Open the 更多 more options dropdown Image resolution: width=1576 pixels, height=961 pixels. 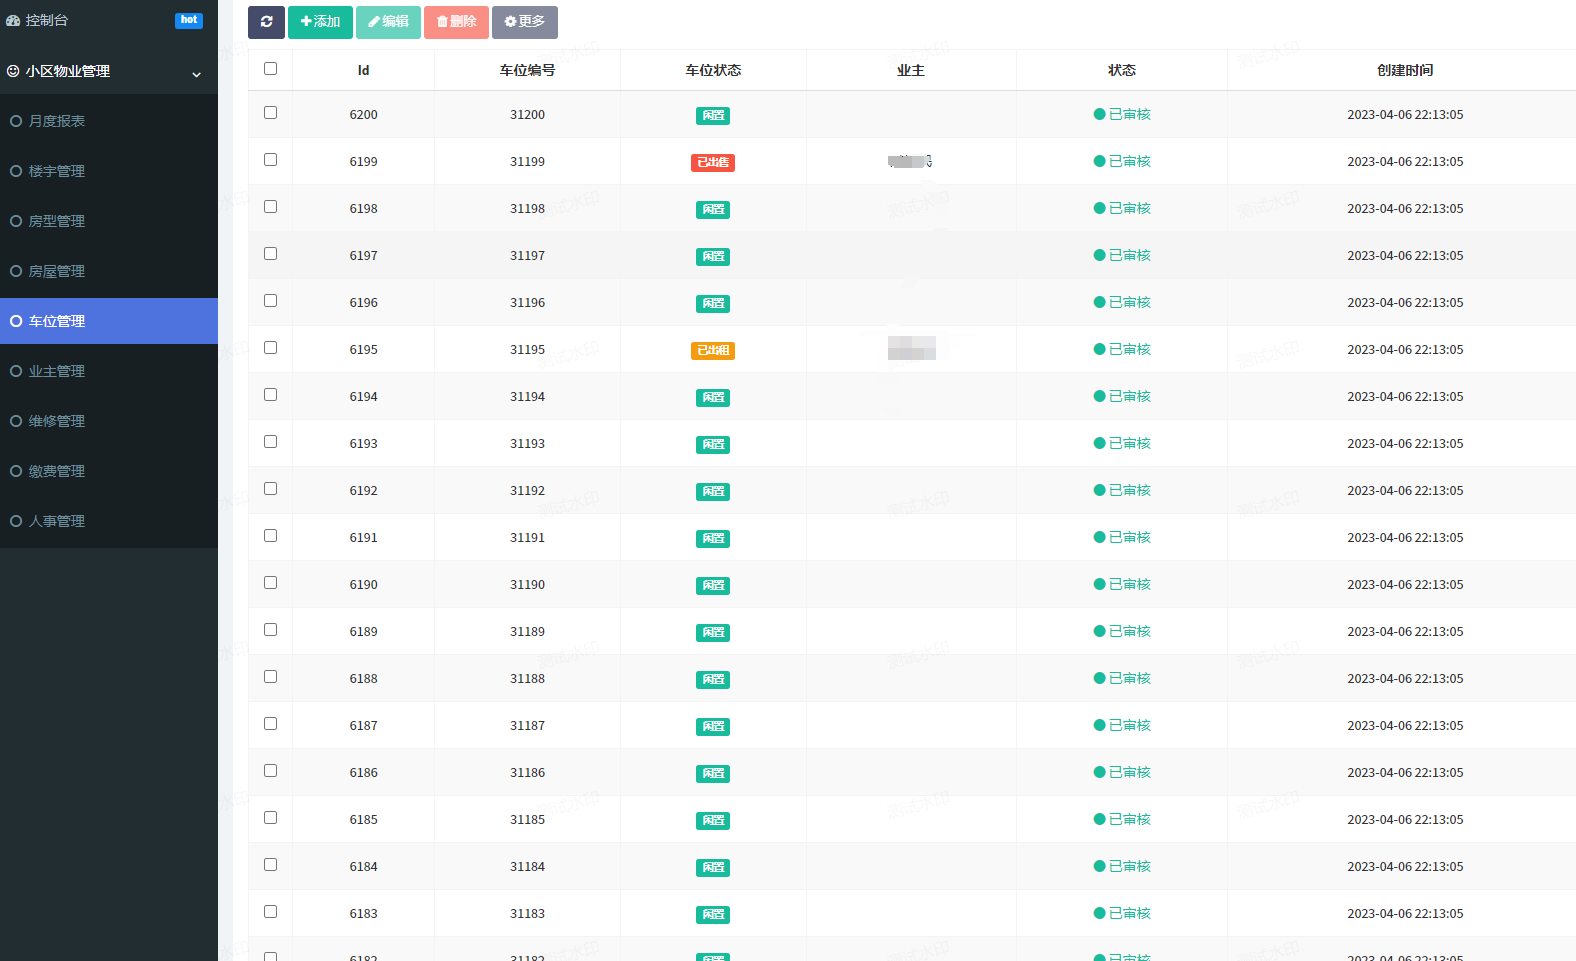524,22
